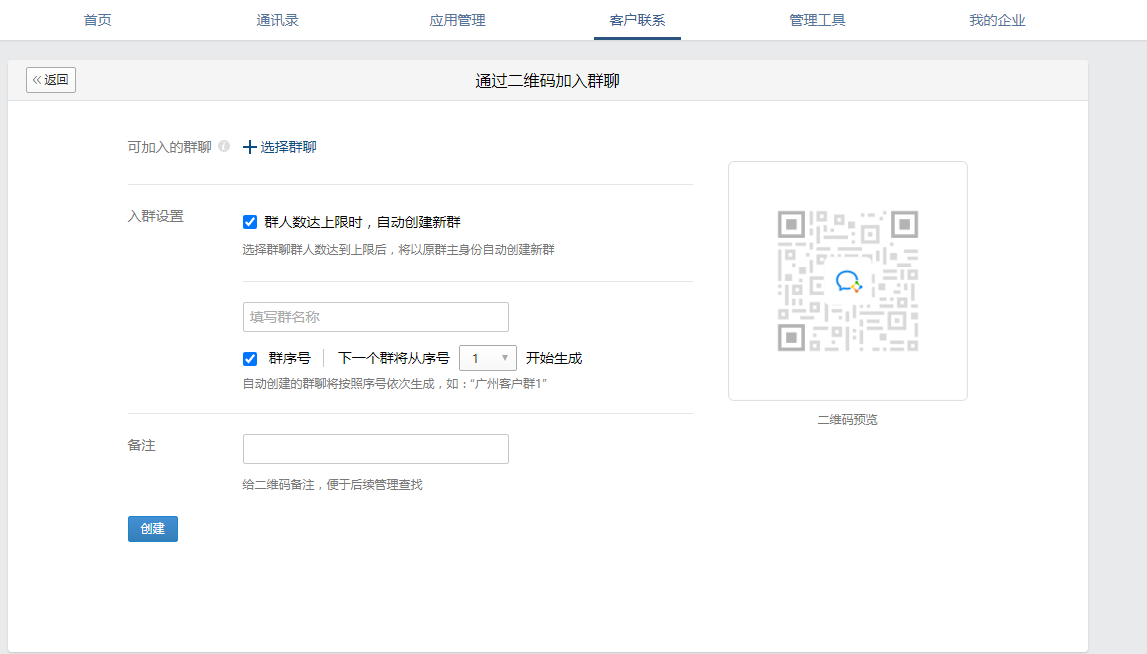Open 应用管理 tab

[457, 20]
